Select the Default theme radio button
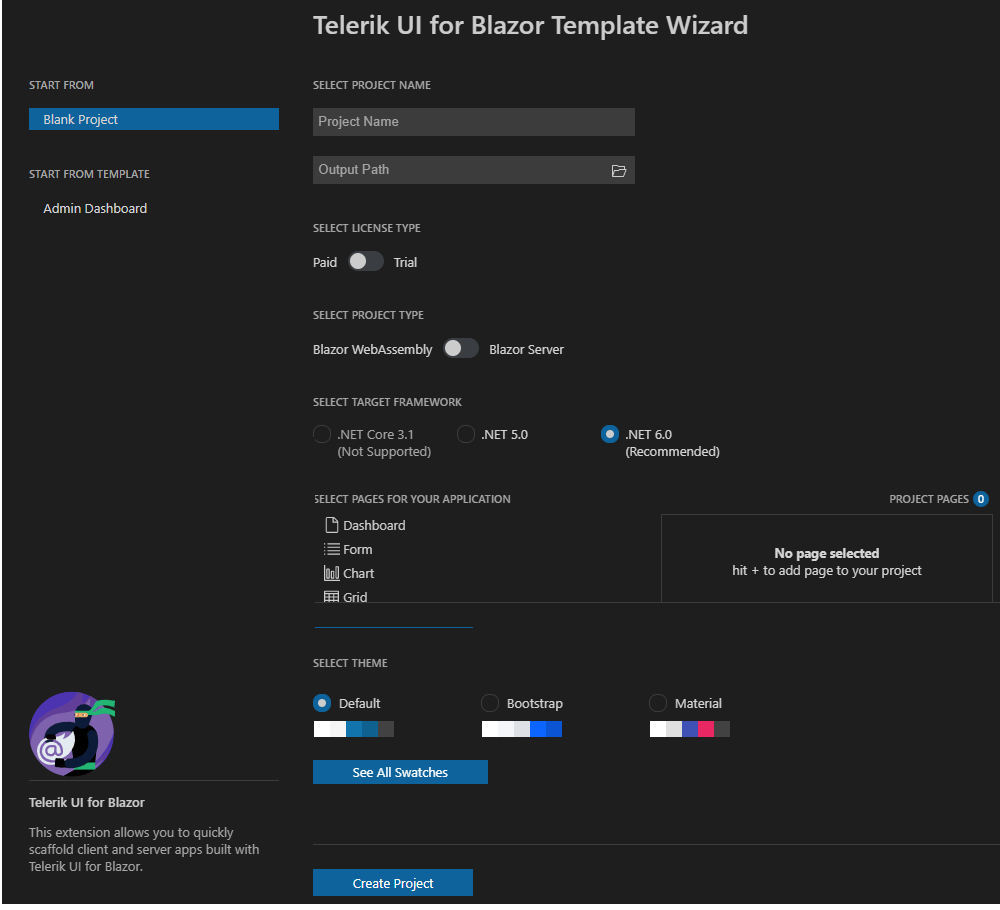Image resolution: width=1000 pixels, height=910 pixels. [x=322, y=703]
